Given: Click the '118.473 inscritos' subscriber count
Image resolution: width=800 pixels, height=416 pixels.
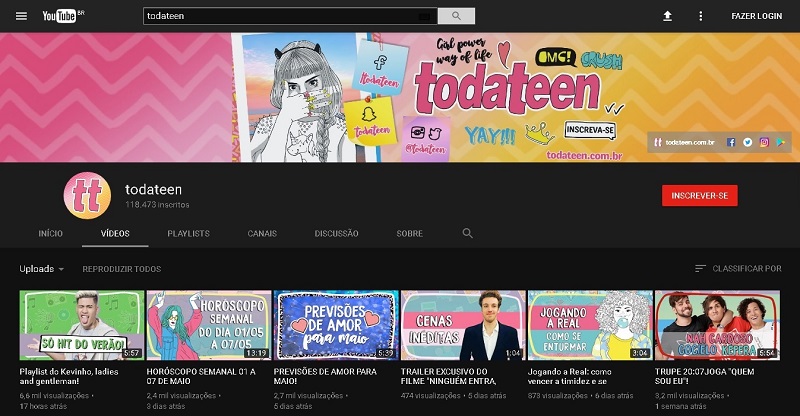Looking at the screenshot, I should pos(157,205).
